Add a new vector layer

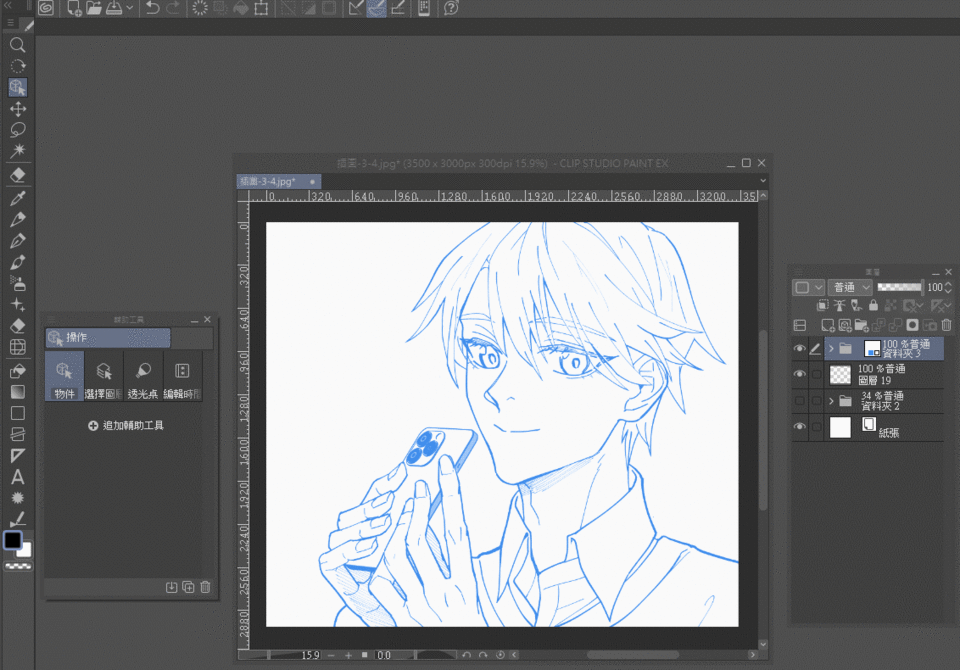click(x=845, y=325)
